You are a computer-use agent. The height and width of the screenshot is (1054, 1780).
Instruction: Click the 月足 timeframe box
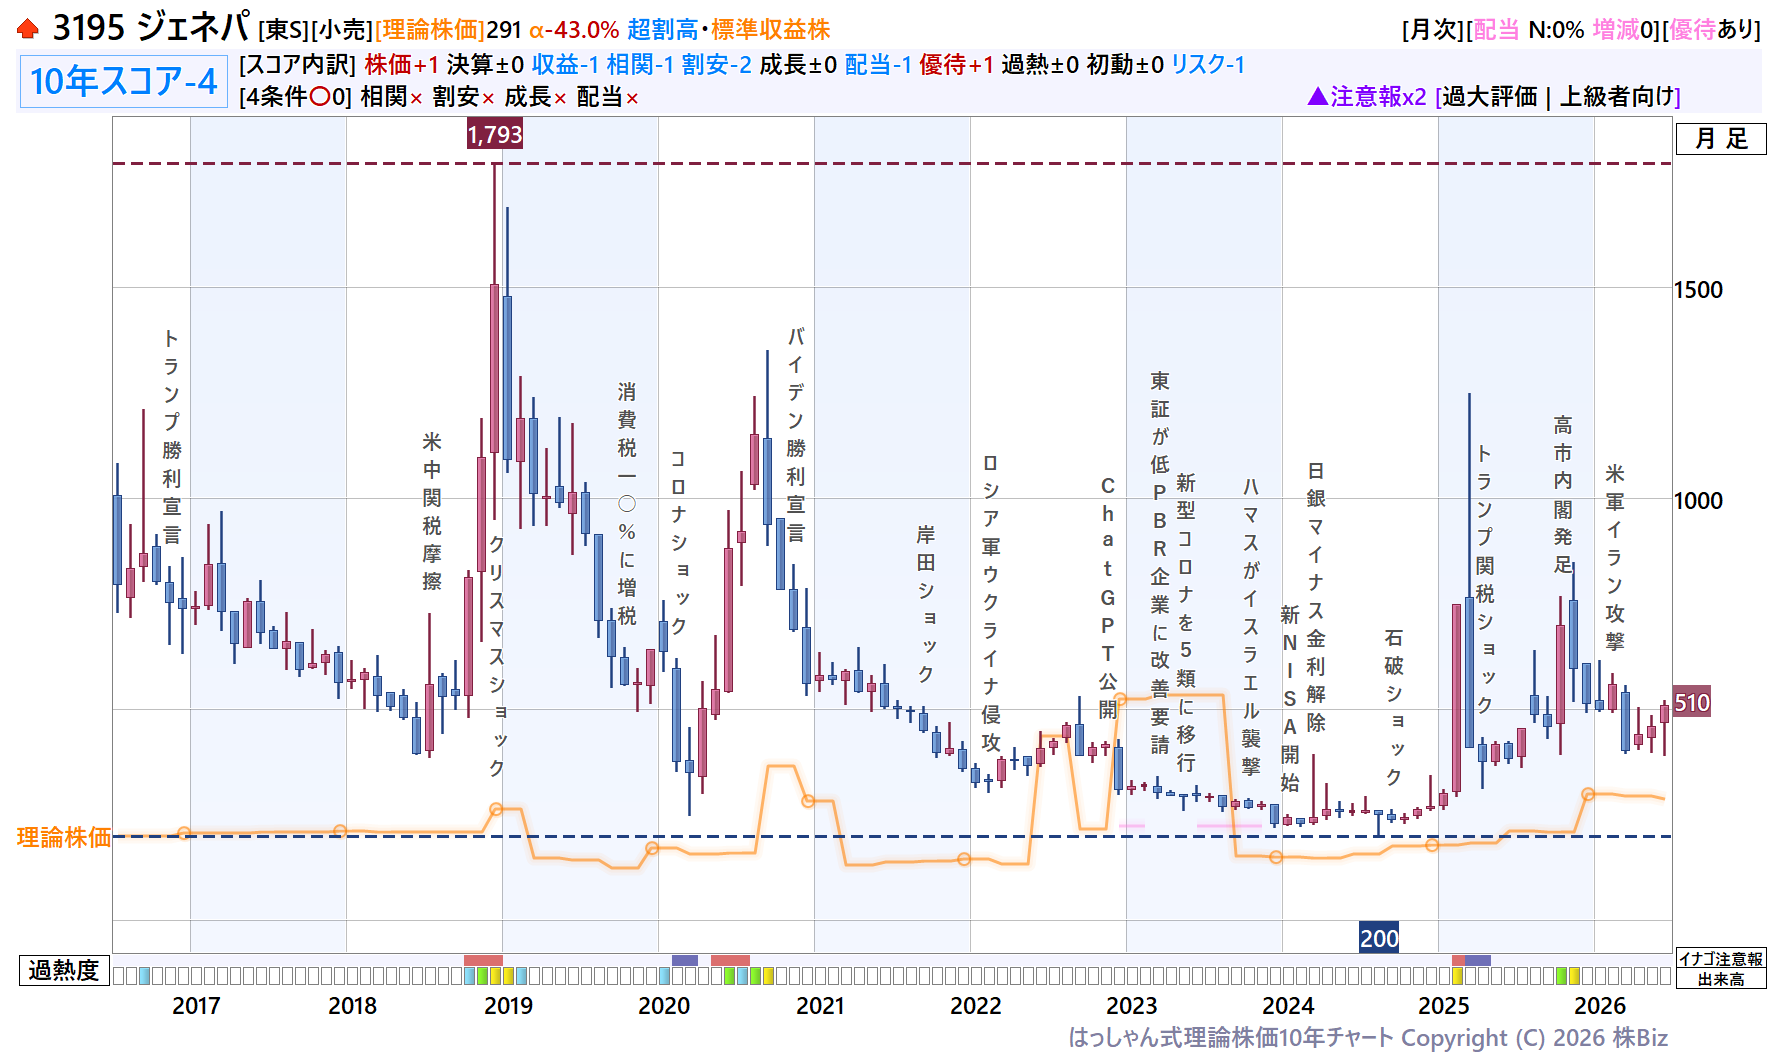(x=1721, y=139)
